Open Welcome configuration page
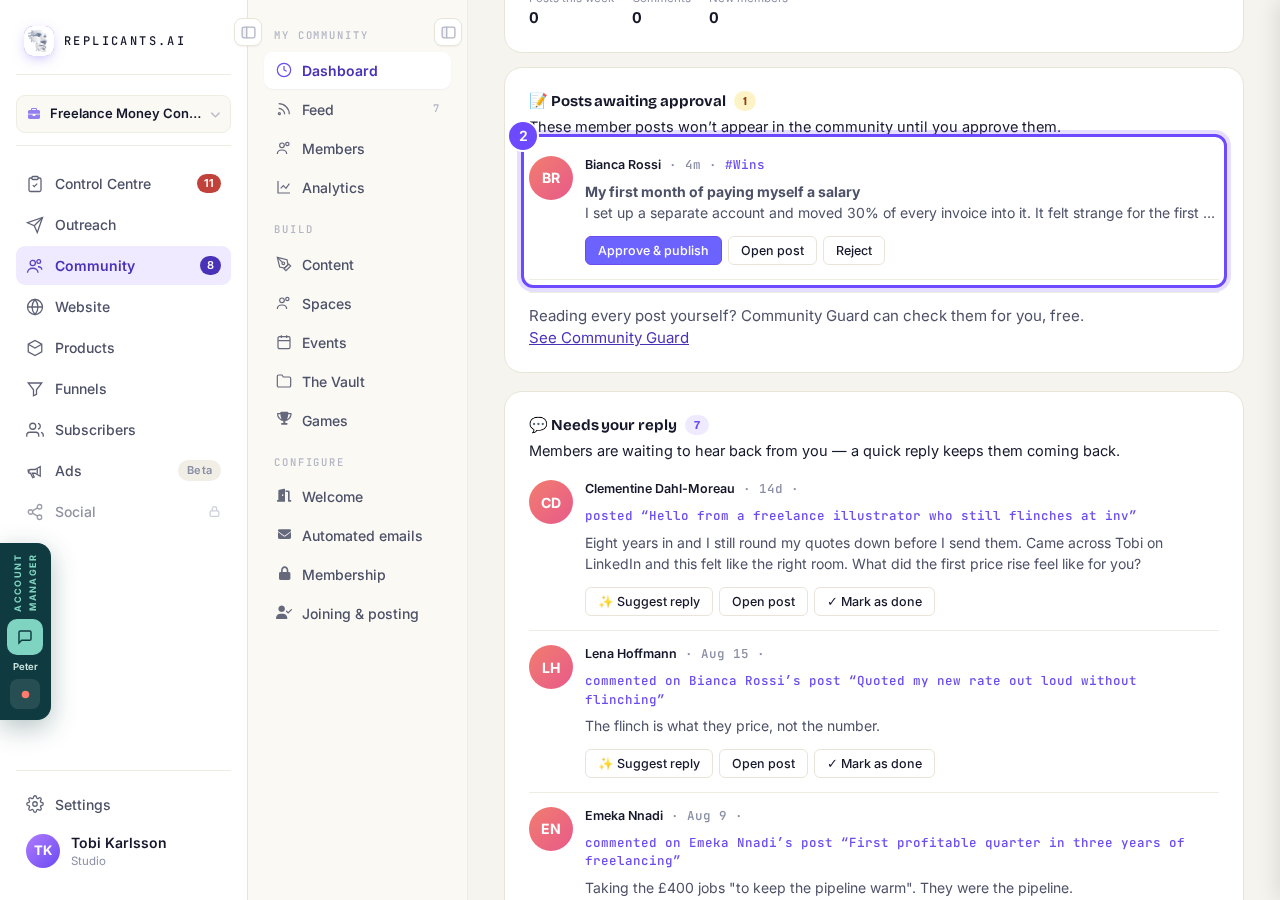The width and height of the screenshot is (1280, 900). click(357, 497)
